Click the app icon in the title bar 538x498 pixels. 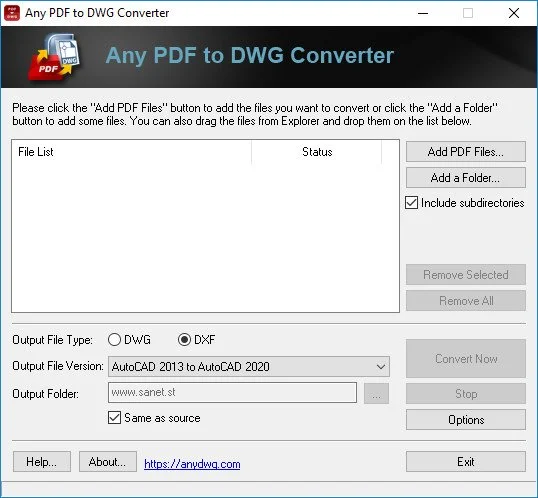12,13
